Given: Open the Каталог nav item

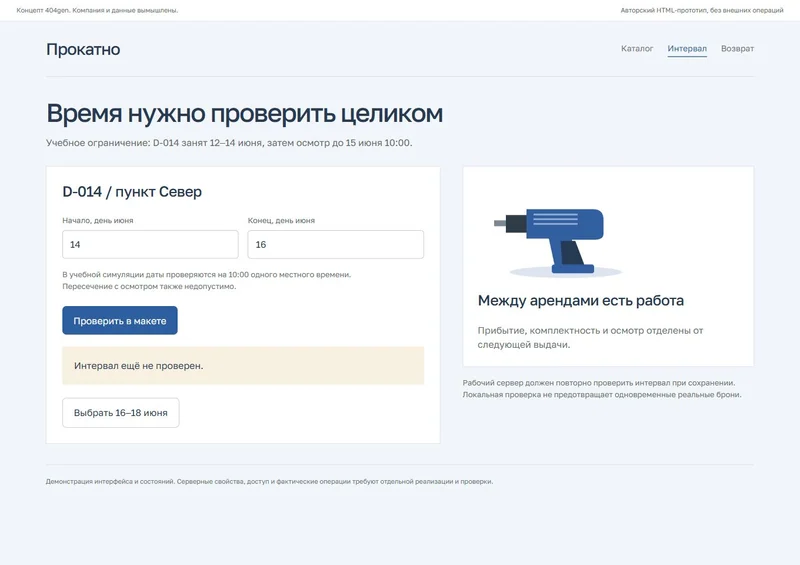Looking at the screenshot, I should click(637, 48).
